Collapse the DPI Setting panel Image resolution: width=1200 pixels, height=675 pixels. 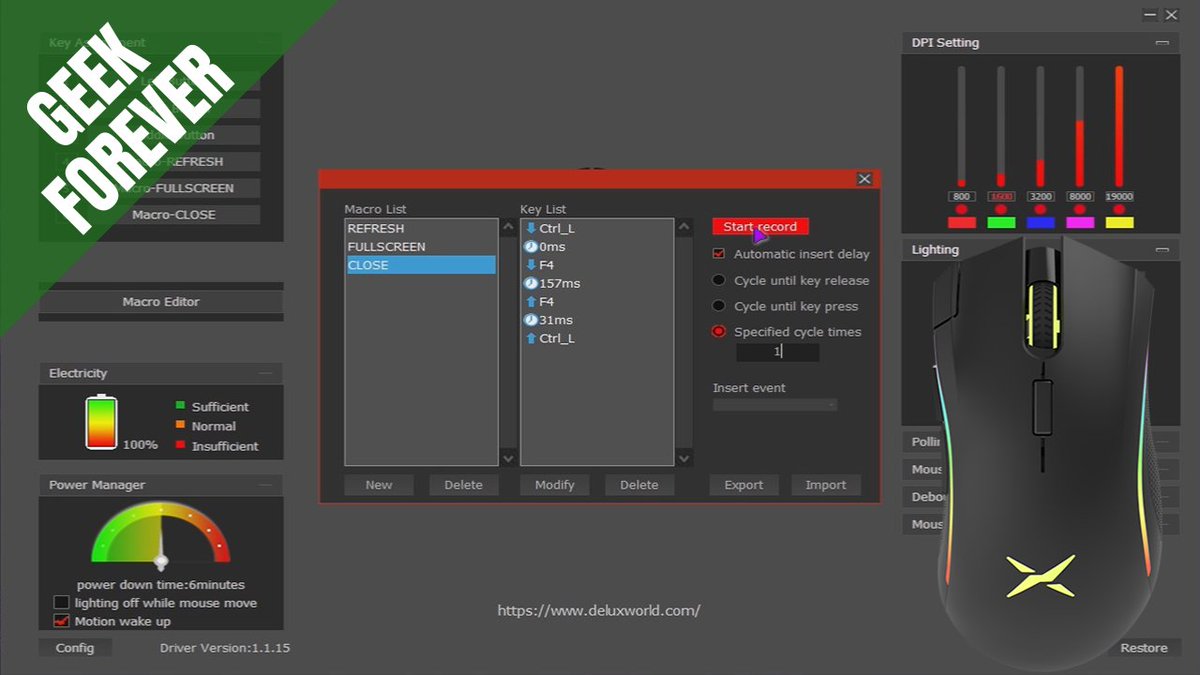coord(1161,43)
